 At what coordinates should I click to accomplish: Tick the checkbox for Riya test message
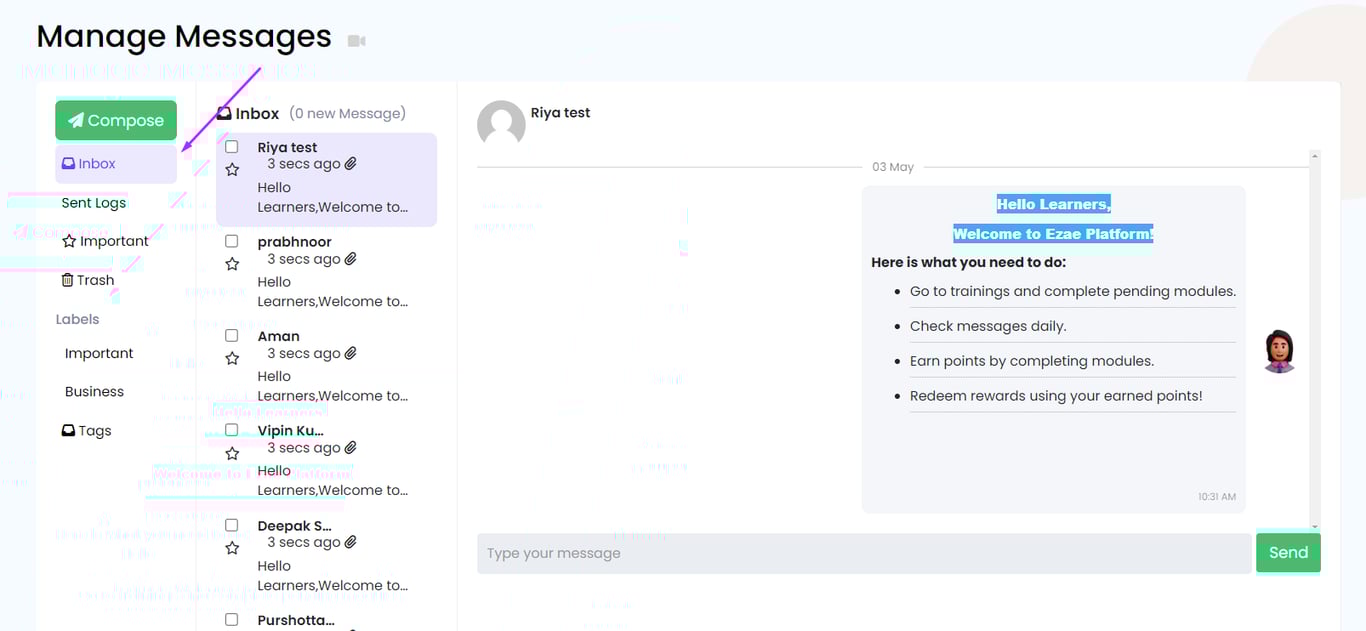232,147
